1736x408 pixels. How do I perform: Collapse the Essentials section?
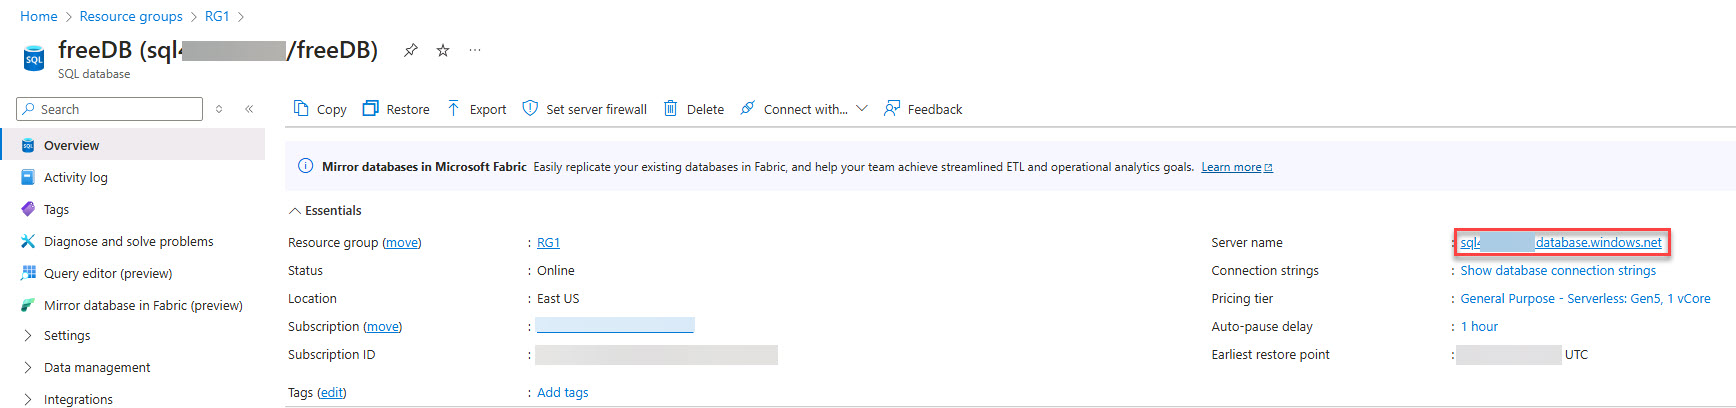point(295,211)
